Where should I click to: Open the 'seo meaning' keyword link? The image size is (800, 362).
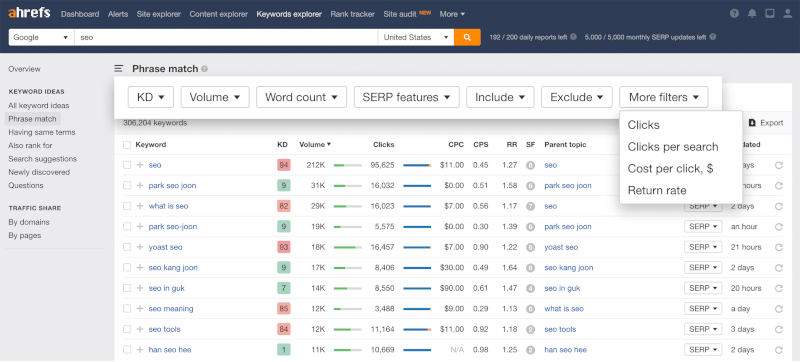tap(171, 308)
